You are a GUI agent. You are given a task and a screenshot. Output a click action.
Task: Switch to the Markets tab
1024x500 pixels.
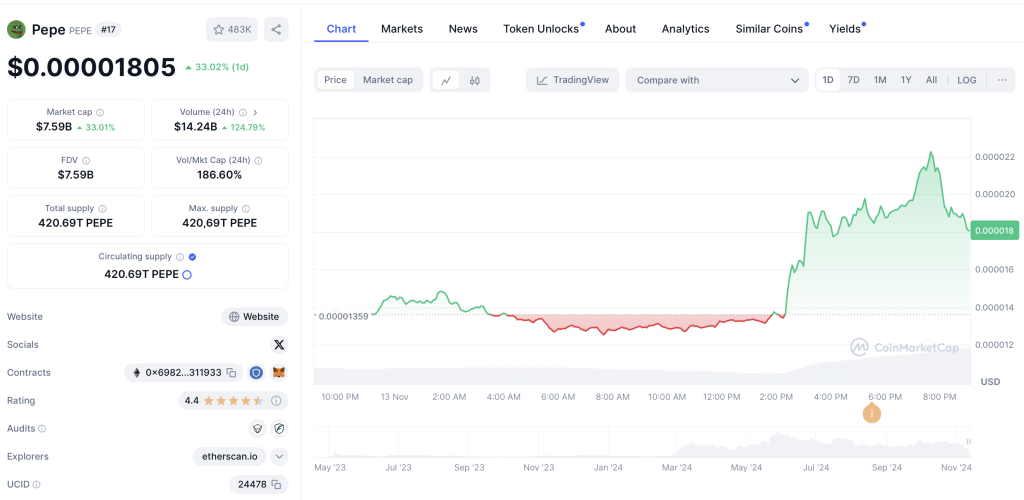[402, 29]
